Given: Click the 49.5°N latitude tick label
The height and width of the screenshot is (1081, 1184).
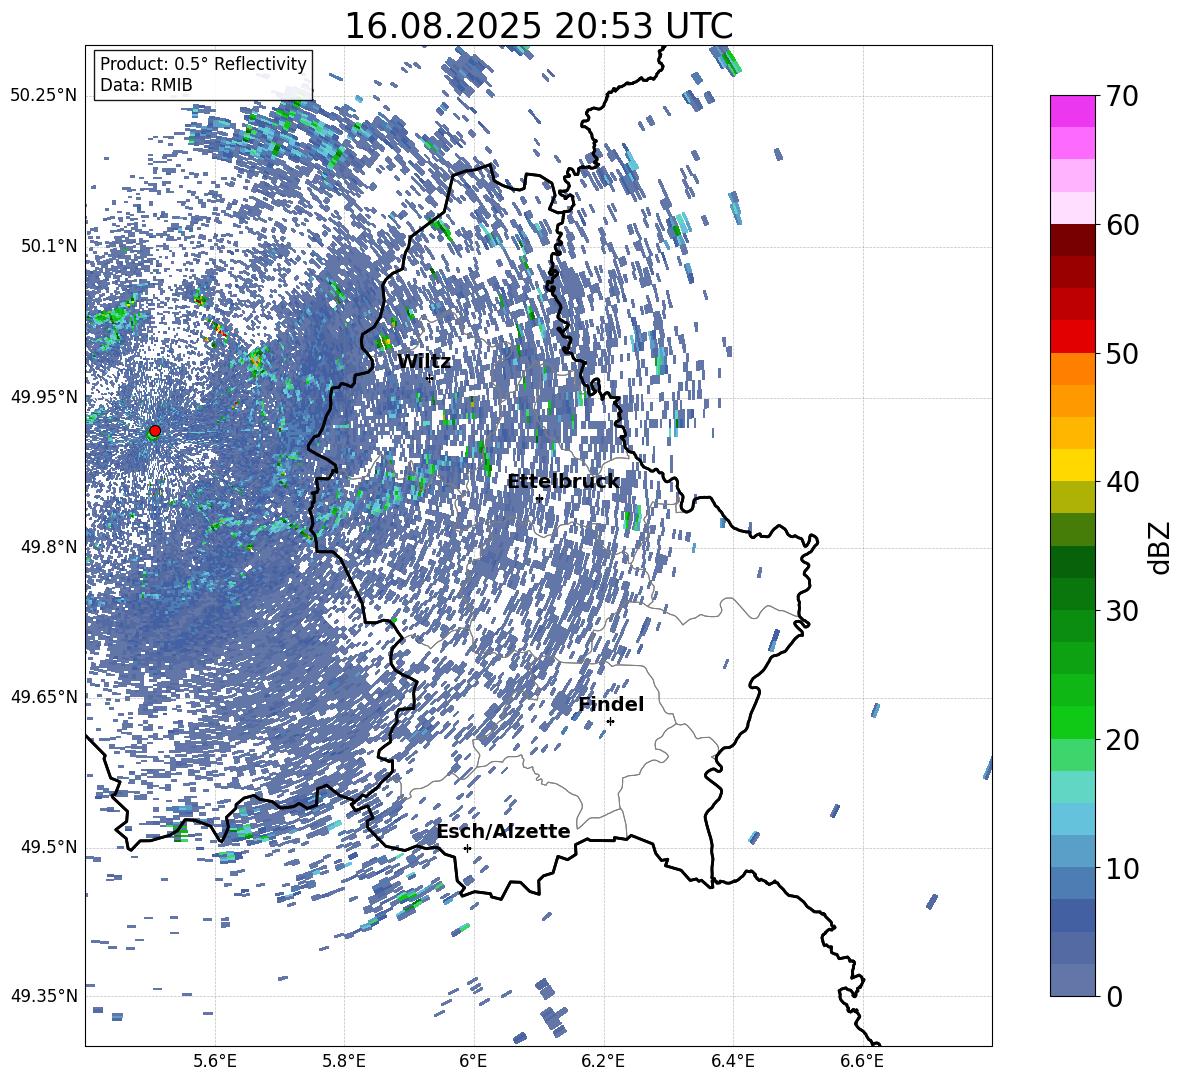Looking at the screenshot, I should coord(49,847).
